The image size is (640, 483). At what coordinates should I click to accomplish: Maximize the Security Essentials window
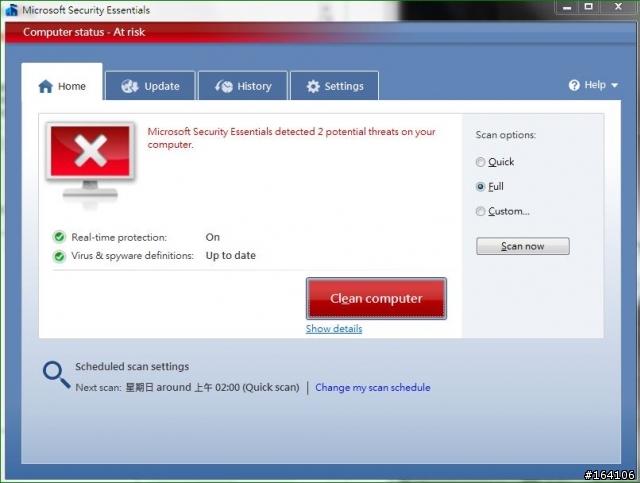point(589,7)
